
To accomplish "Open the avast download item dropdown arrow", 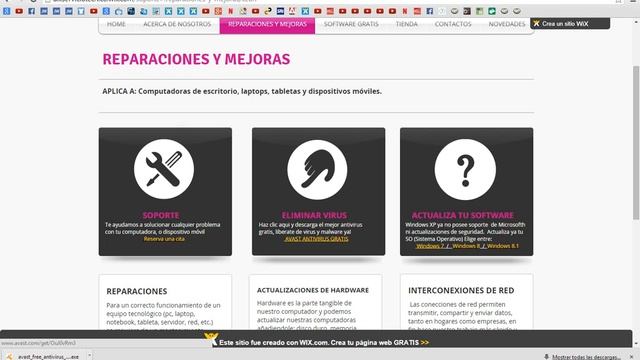I will pyautogui.click(x=89, y=356).
